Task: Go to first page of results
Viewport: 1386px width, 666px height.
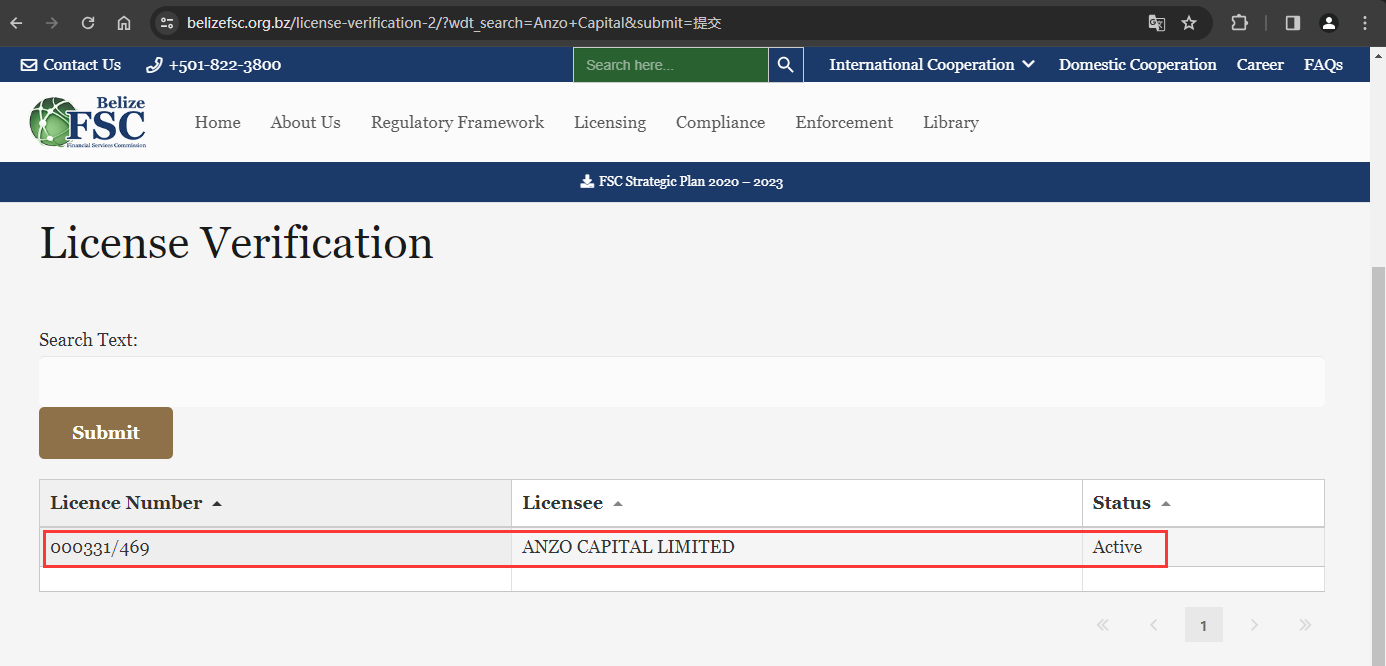Action: tap(1103, 625)
